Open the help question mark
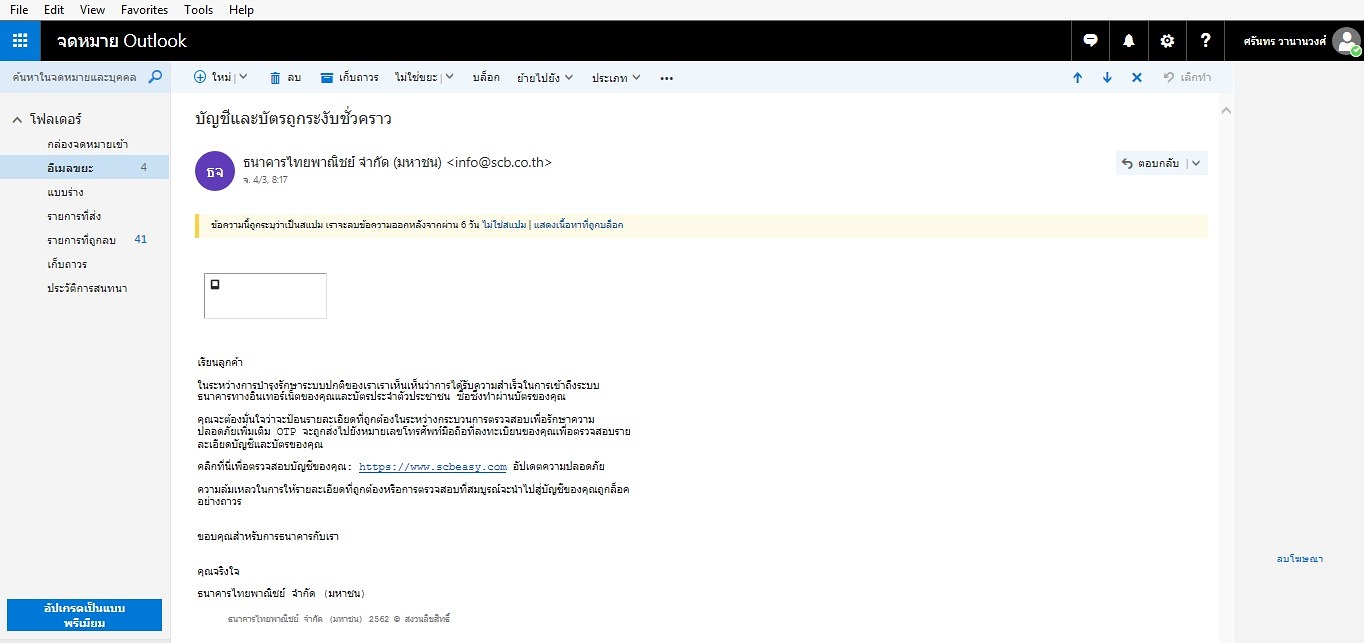Image resolution: width=1364 pixels, height=643 pixels. pyautogui.click(x=1206, y=41)
